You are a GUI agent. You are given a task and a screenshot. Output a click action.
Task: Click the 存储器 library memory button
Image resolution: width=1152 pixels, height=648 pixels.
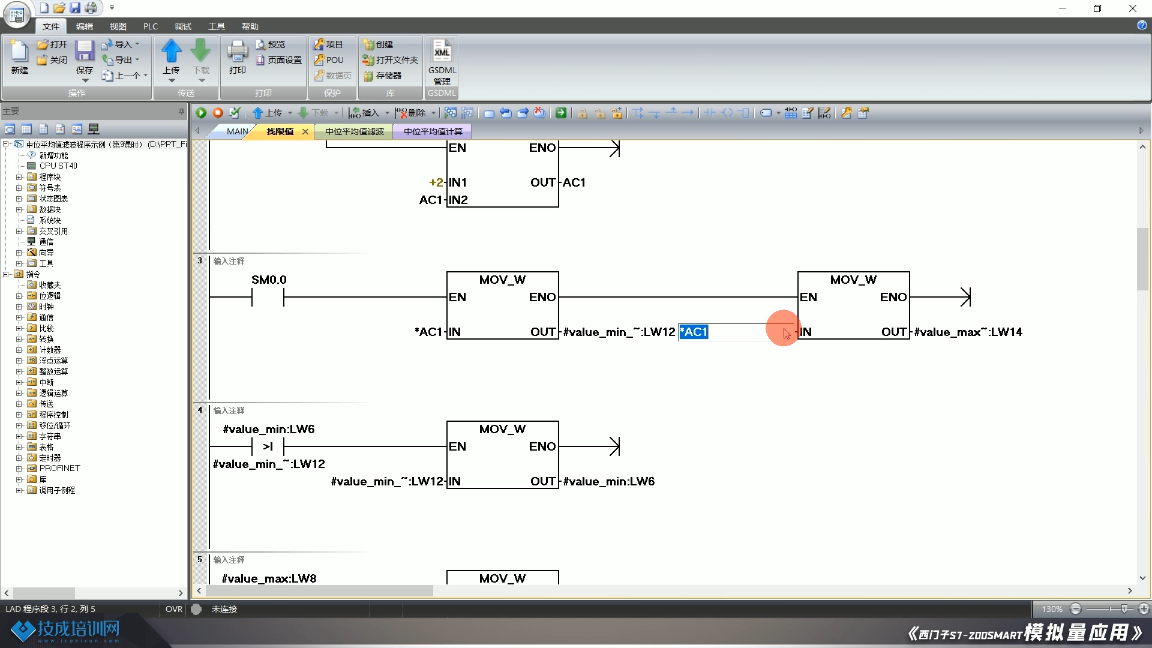(383, 76)
